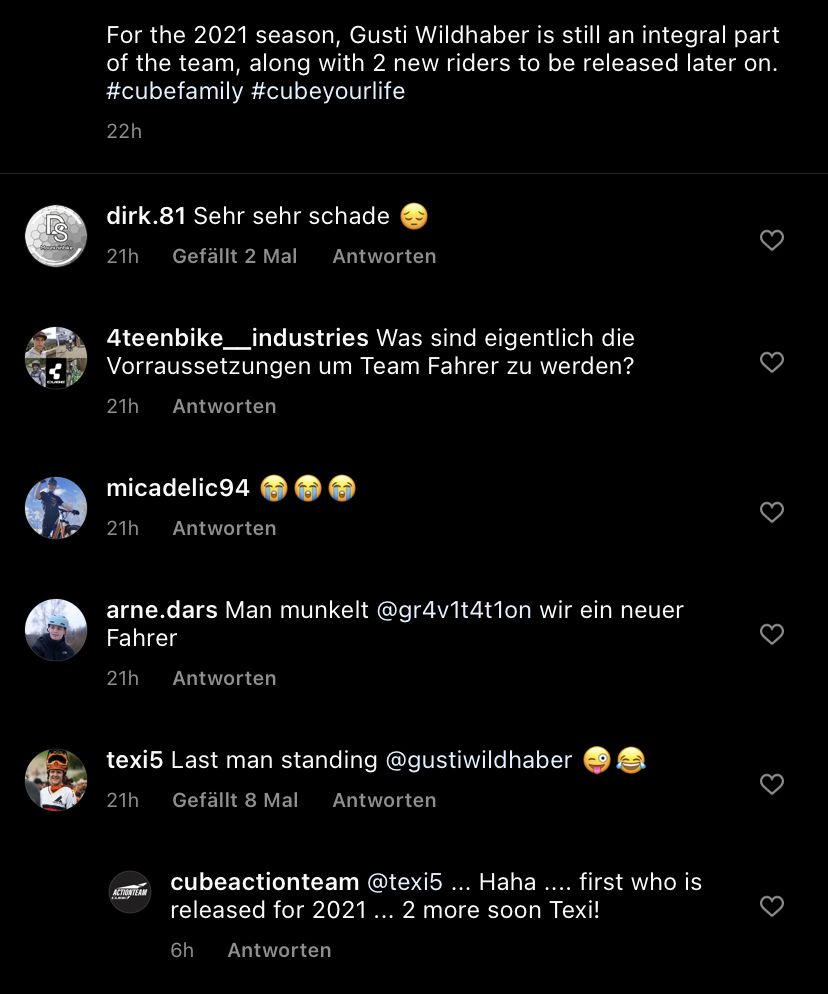
Task: Tap Antworten under cubeactionteam's reply
Action: click(279, 950)
